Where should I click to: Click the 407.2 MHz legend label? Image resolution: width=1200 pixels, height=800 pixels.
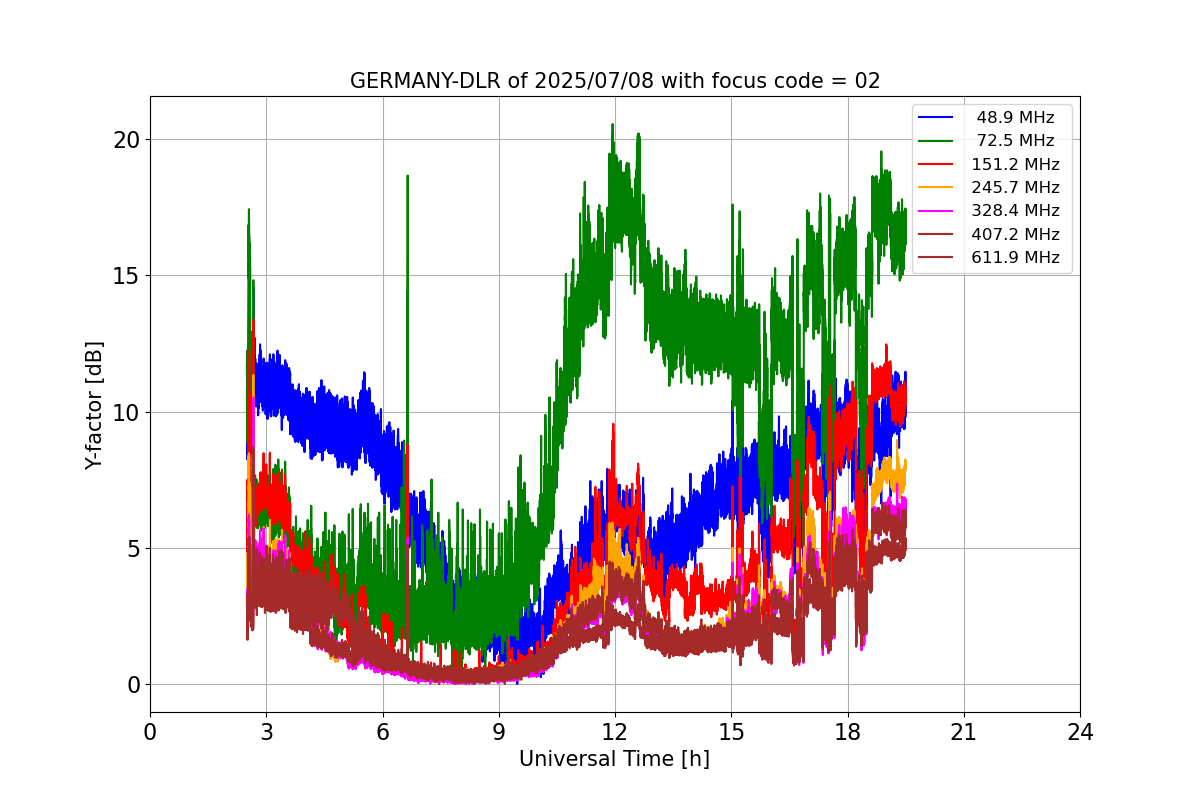click(x=1015, y=234)
